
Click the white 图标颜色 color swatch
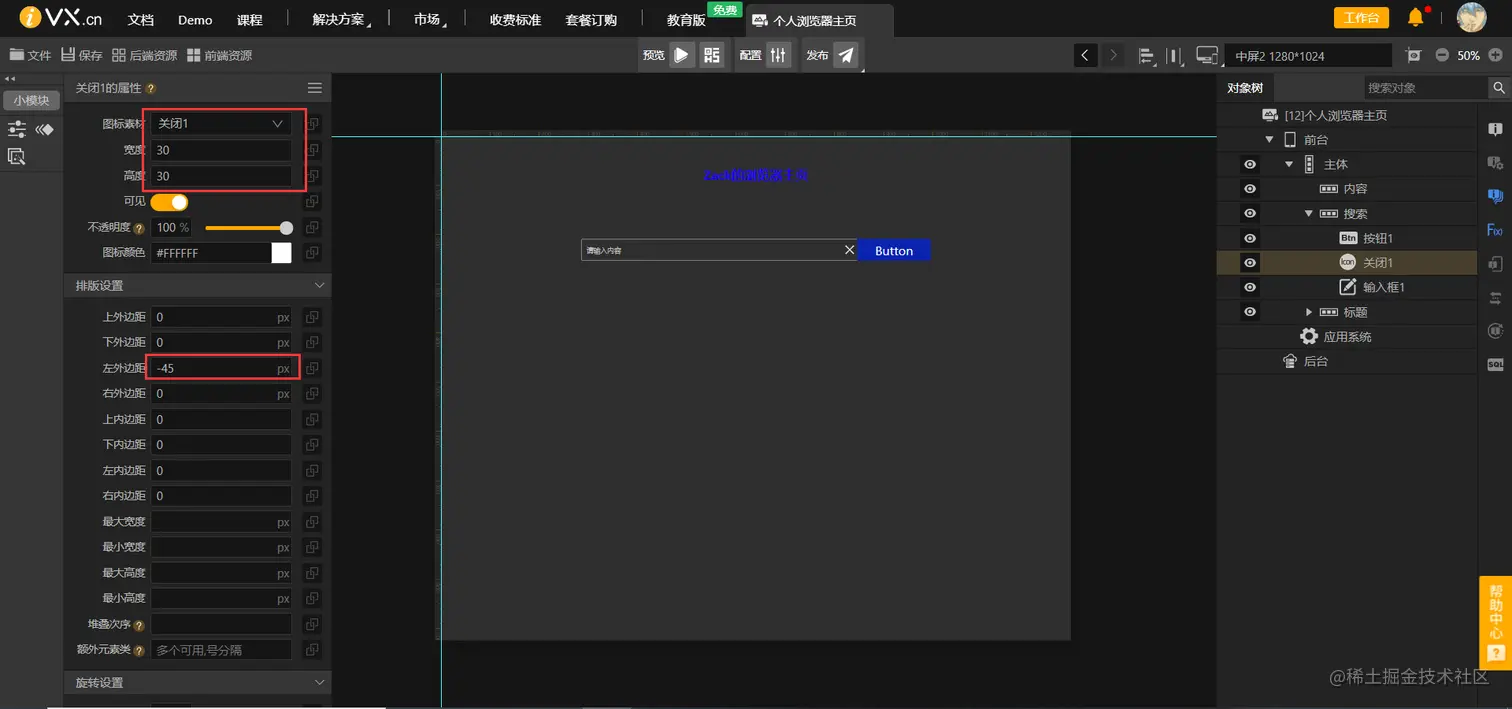[281, 253]
